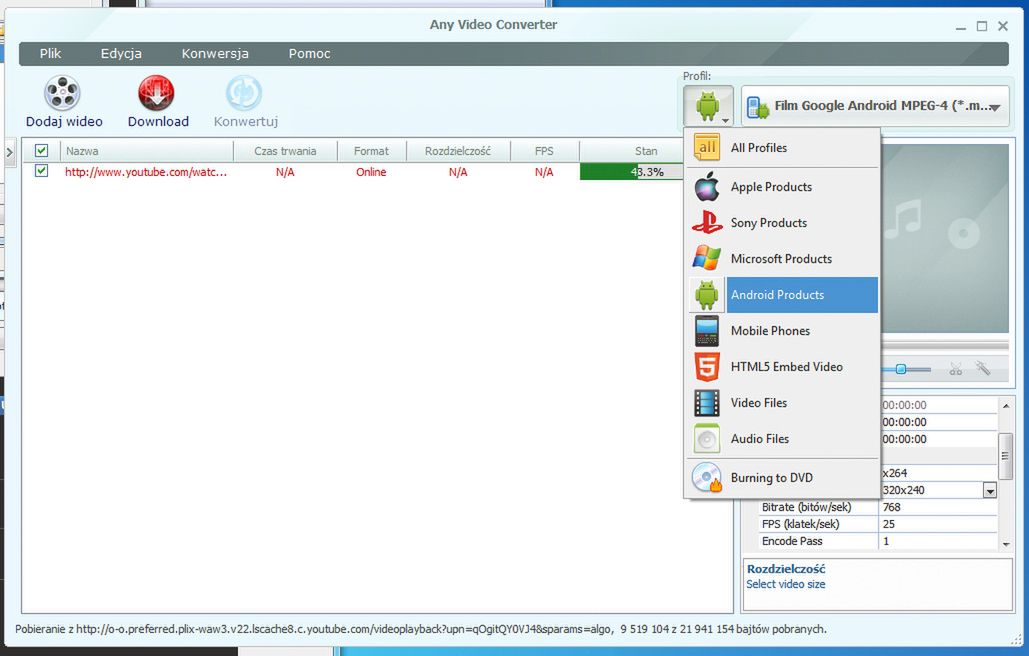Click the red Download icon
The image size is (1029, 656).
click(156, 92)
